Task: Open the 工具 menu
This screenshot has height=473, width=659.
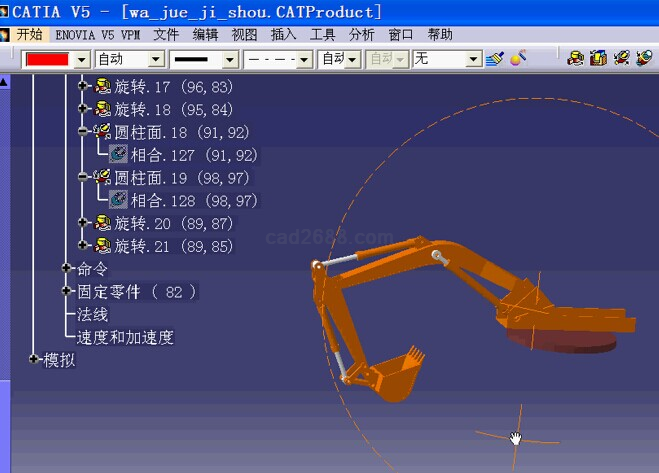Action: [323, 34]
